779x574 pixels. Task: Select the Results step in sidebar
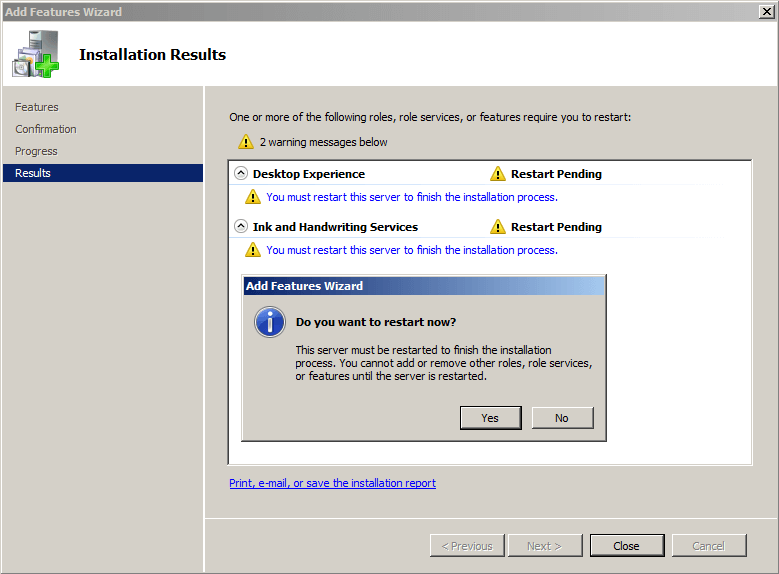[x=33, y=173]
